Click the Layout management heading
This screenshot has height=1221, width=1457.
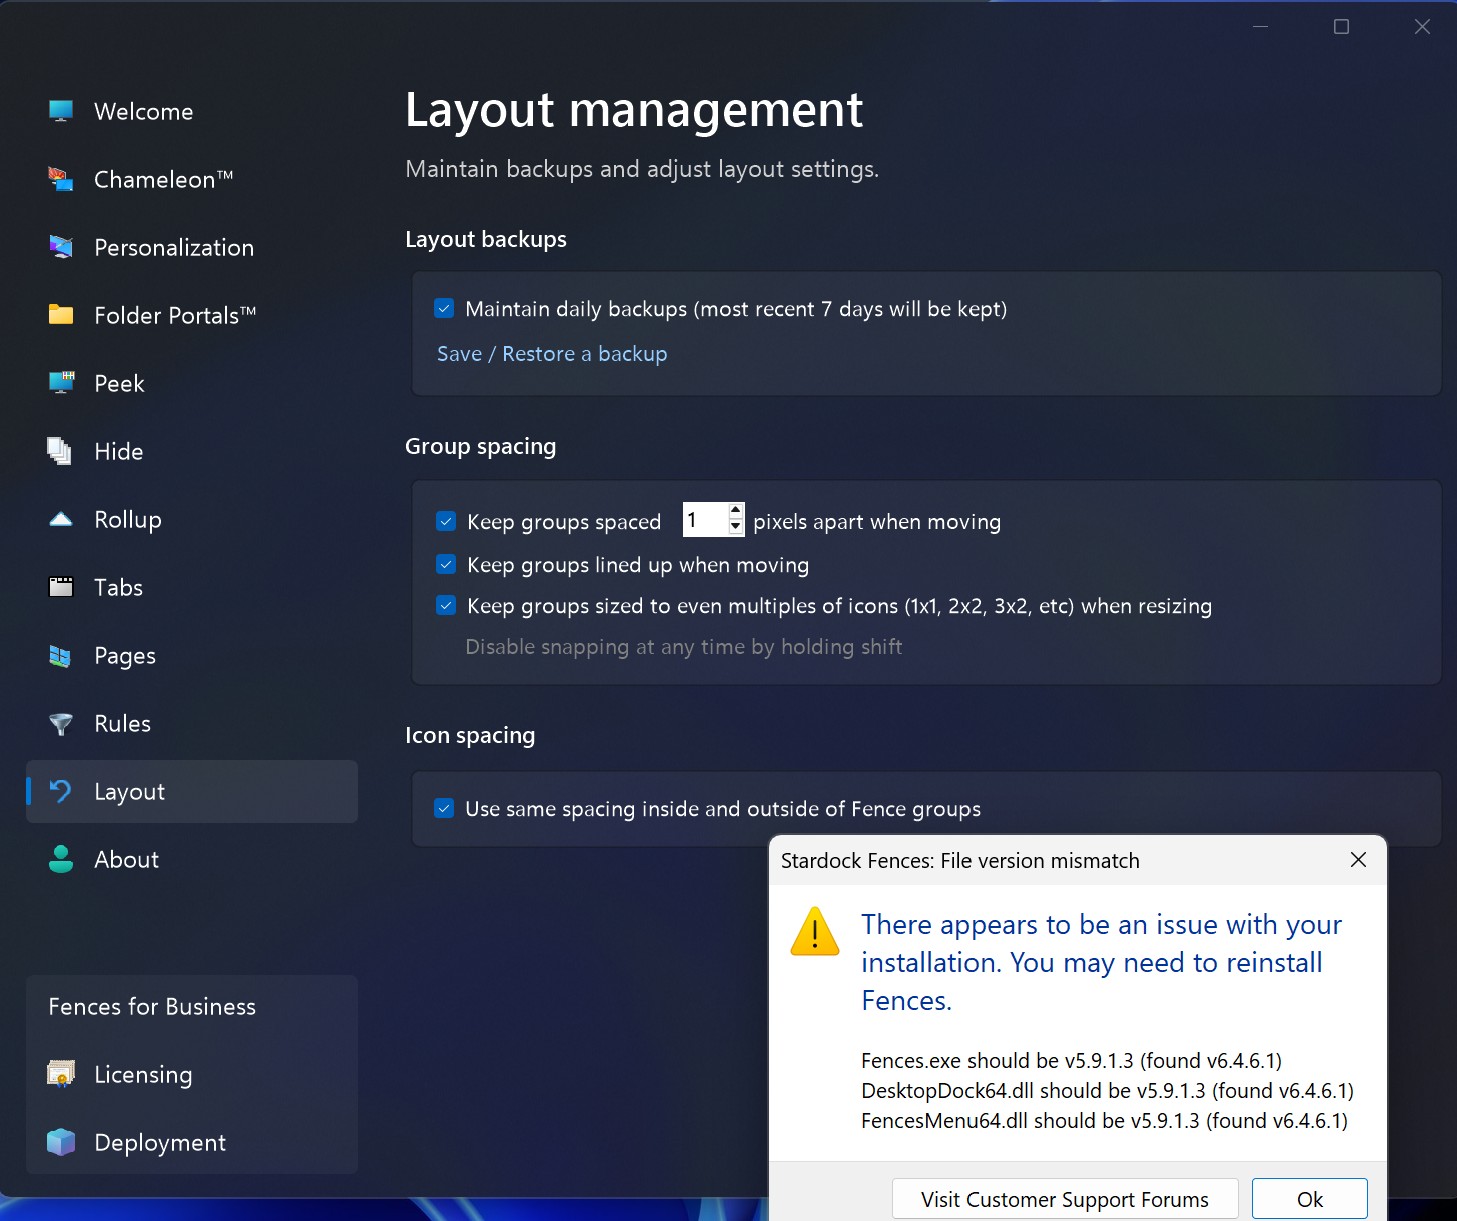(x=634, y=110)
